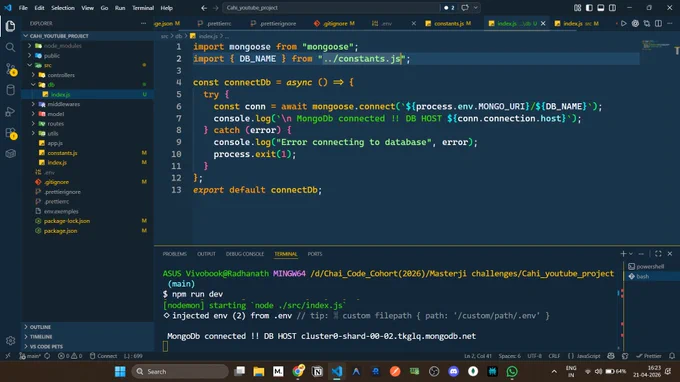Click the Windows Start button
Viewport: 680px width, 382px height.
pyautogui.click(x=120, y=371)
